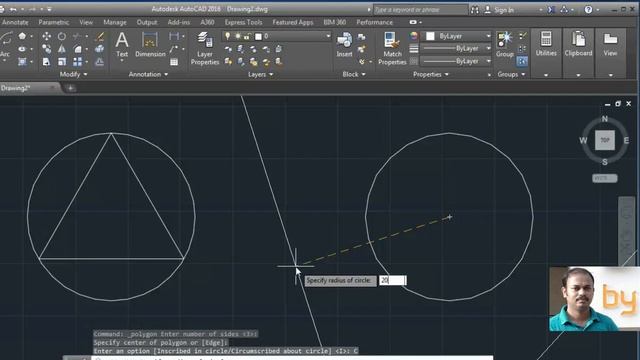Open the linetype ByLayer dropdown
This screenshot has height=360, width=640.
pos(488,61)
